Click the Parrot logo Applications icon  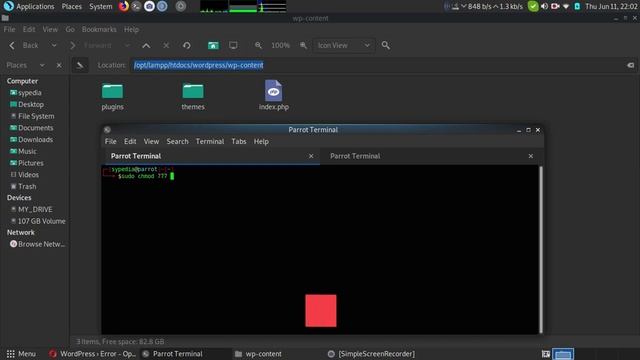point(8,6)
